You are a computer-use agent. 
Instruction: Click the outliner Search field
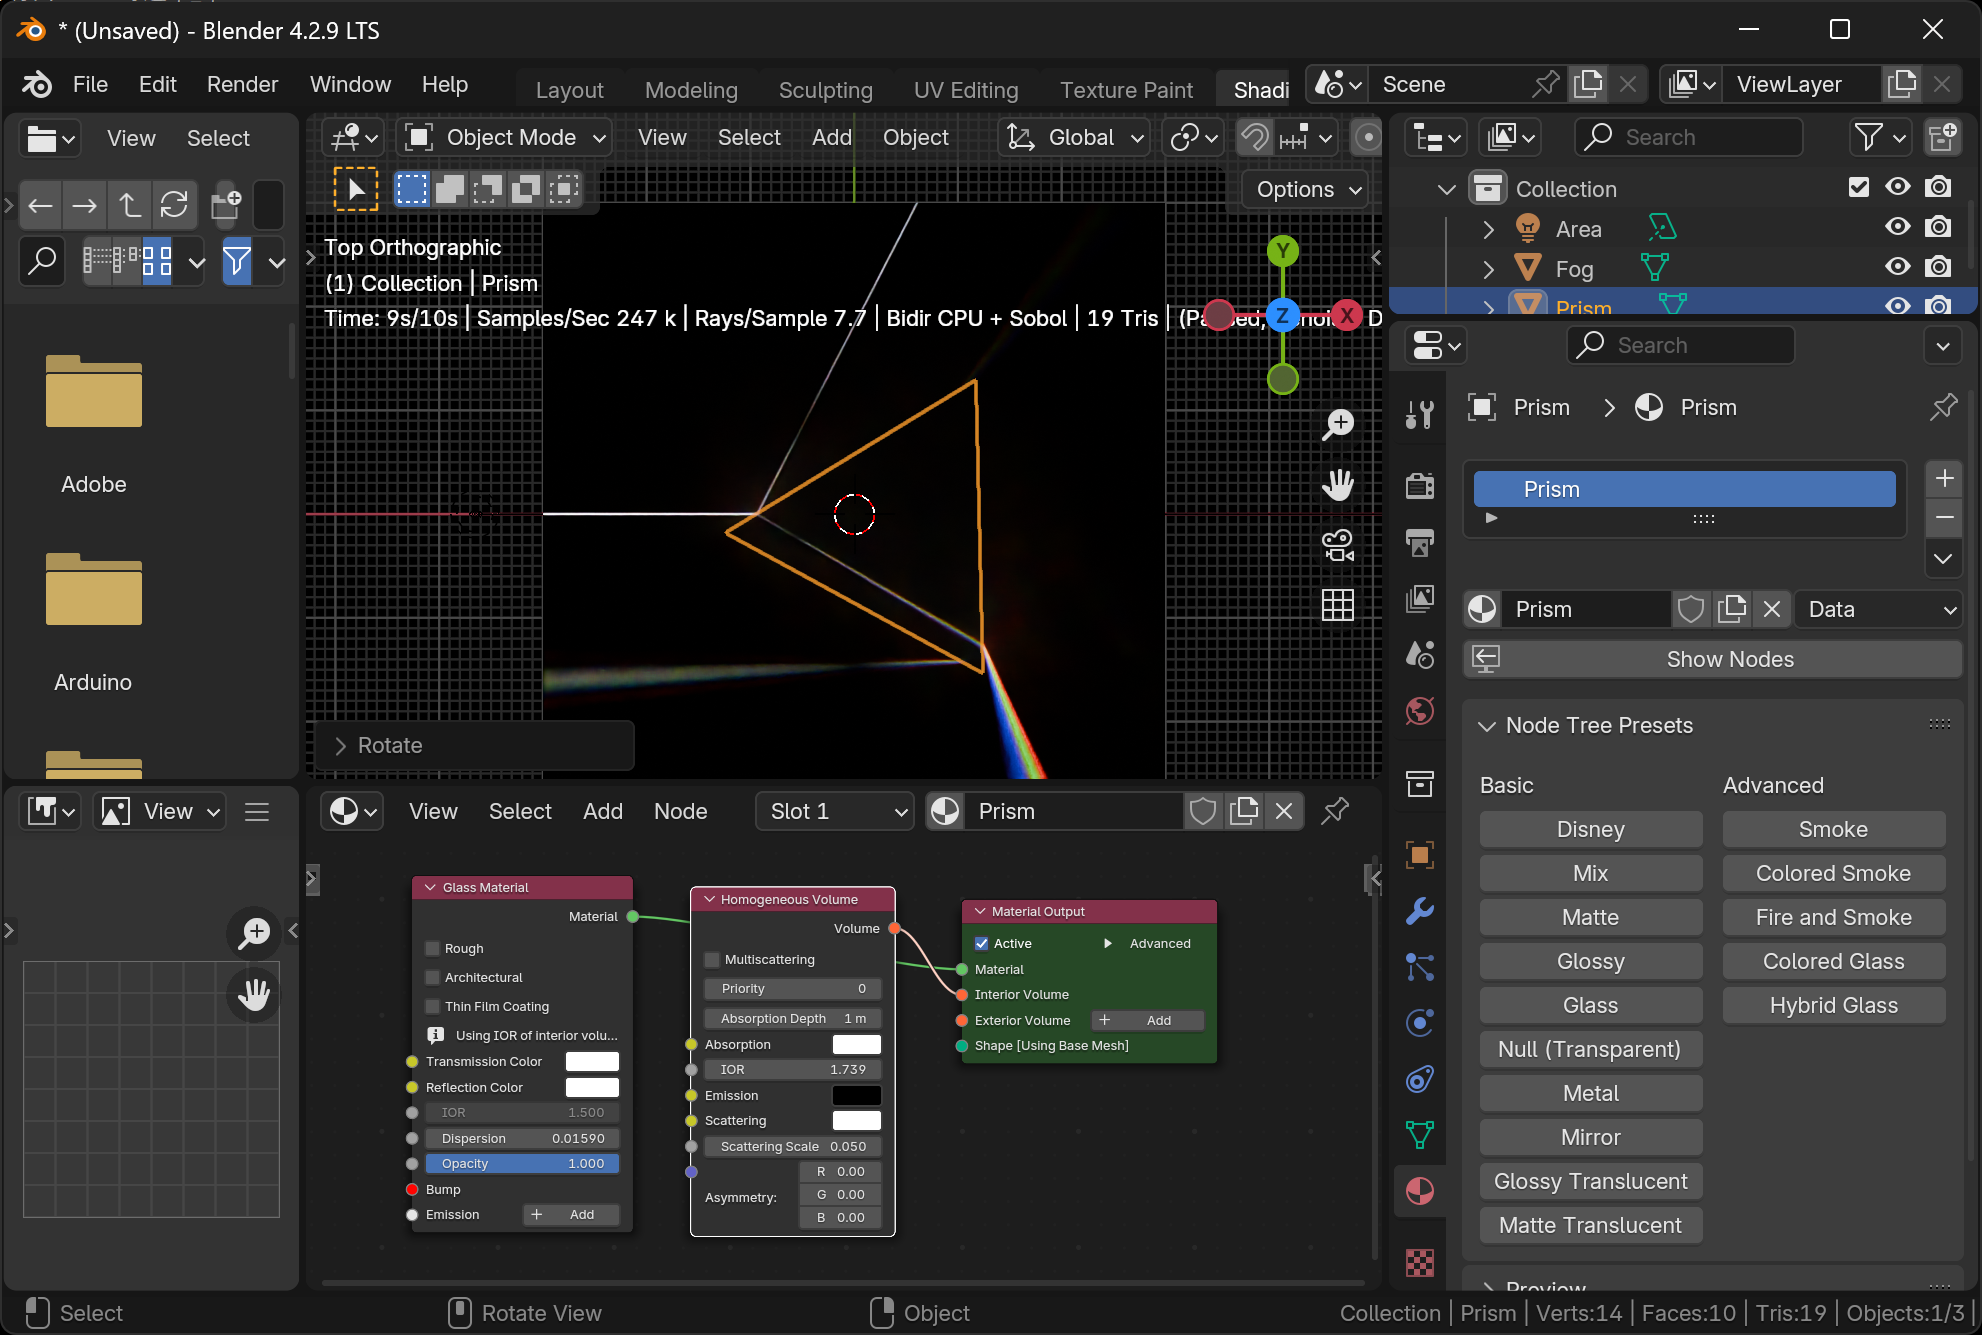click(1690, 137)
